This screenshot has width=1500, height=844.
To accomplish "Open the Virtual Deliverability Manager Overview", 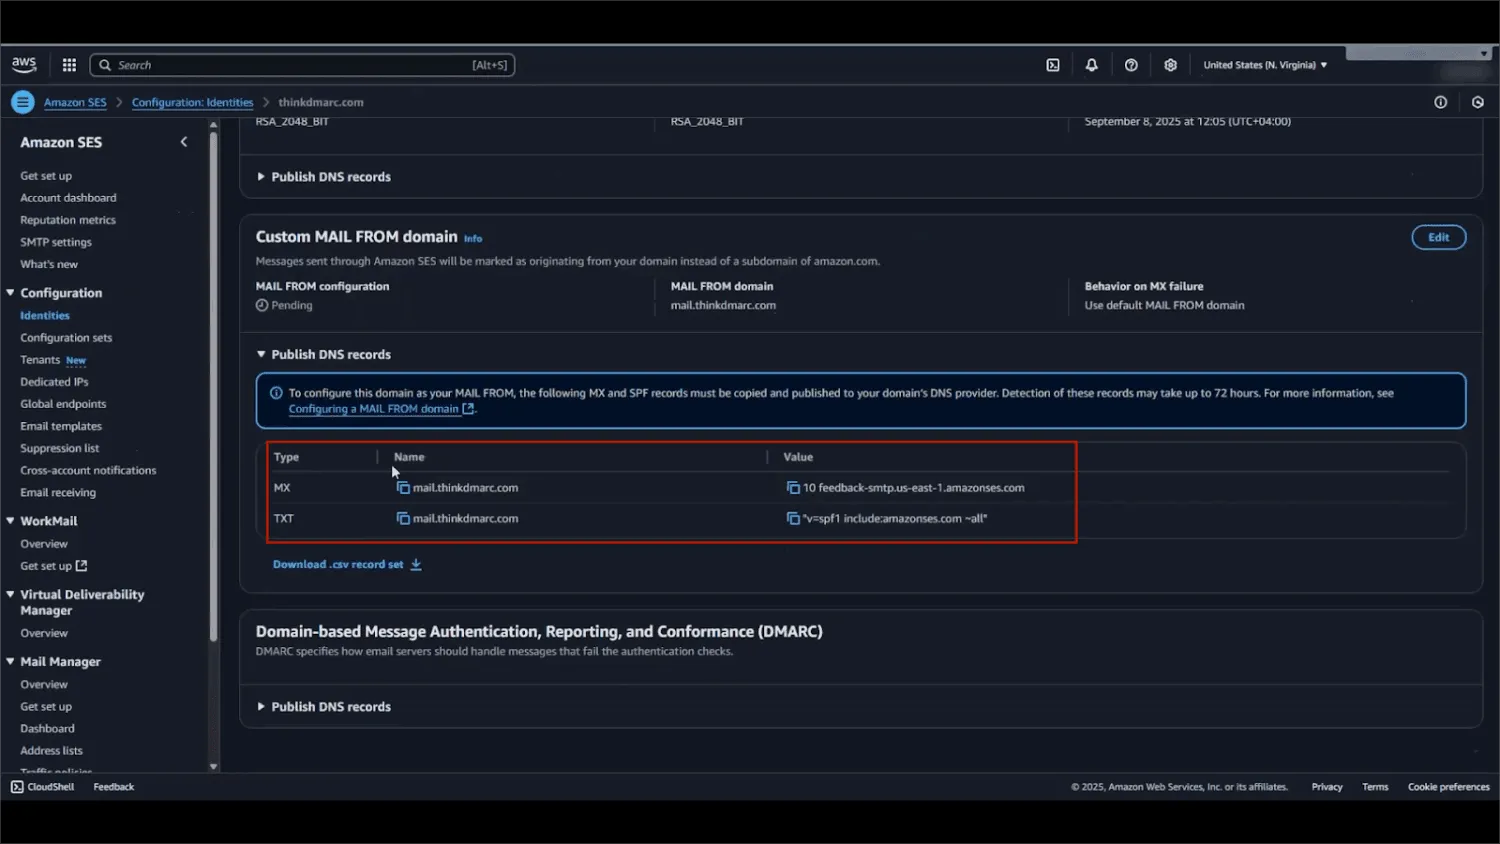I will click(44, 633).
